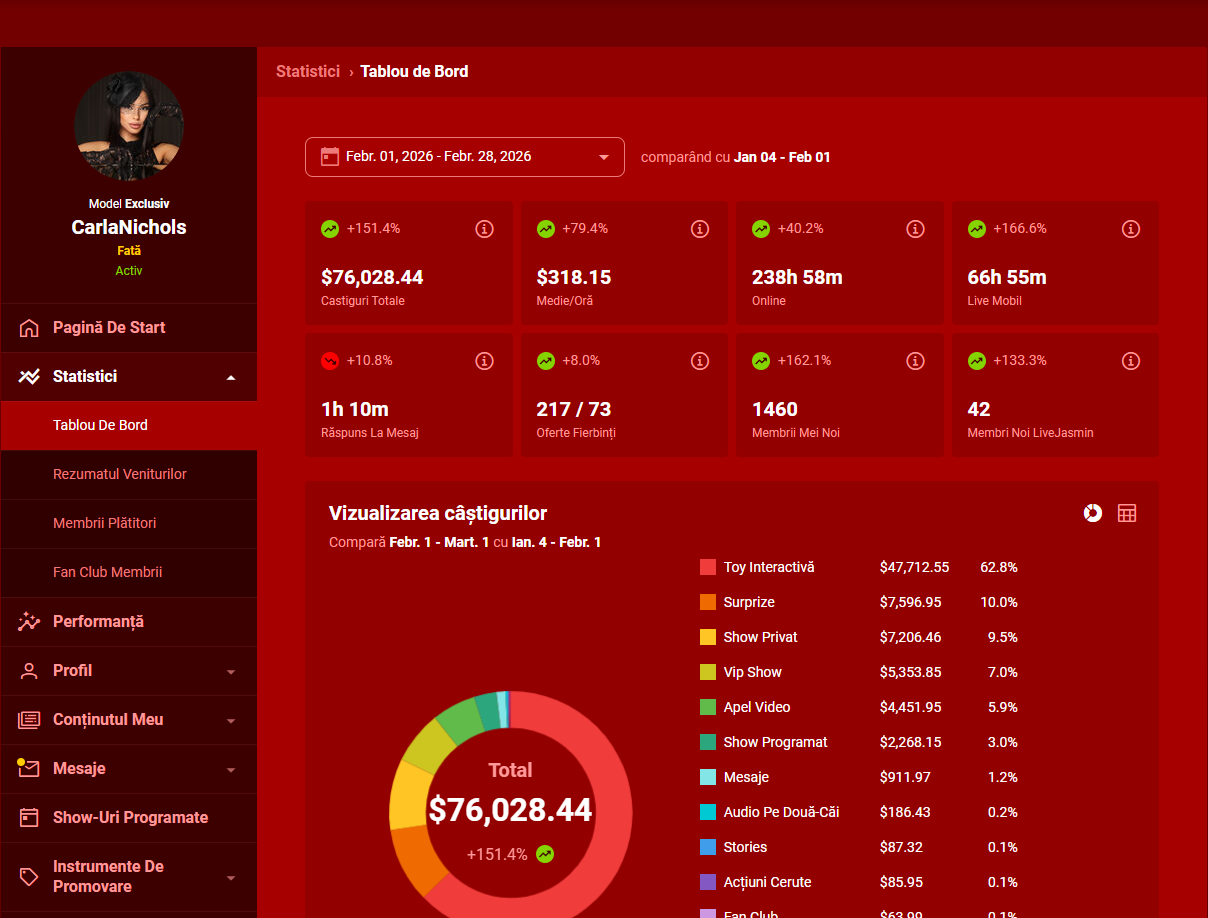Switch earnings view to table grid icon
Viewport: 1208px width, 918px height.
(1127, 513)
